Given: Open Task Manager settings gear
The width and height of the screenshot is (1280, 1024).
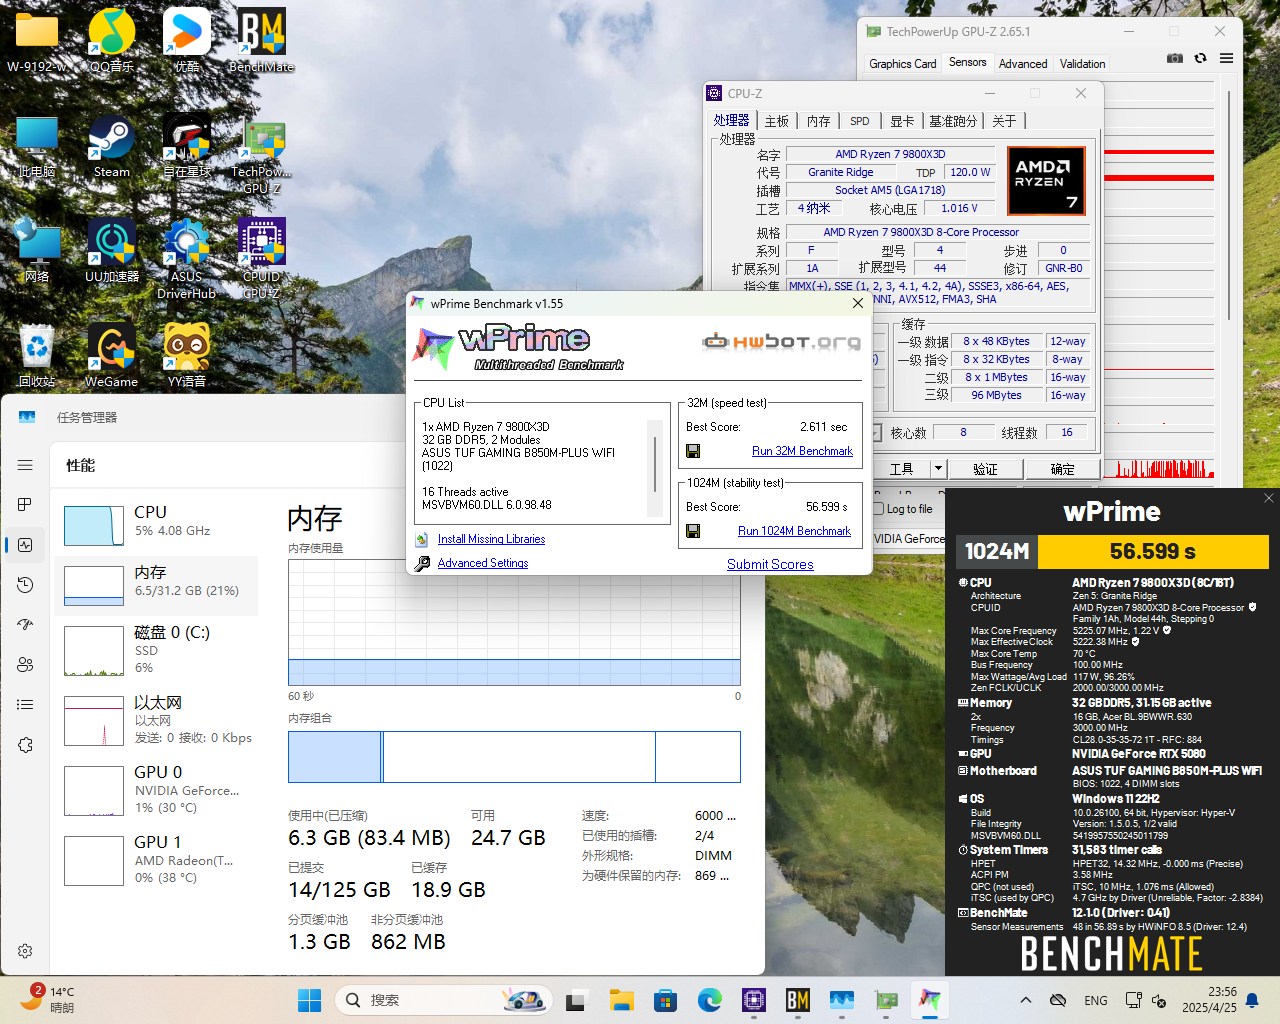Looking at the screenshot, I should click(x=25, y=951).
